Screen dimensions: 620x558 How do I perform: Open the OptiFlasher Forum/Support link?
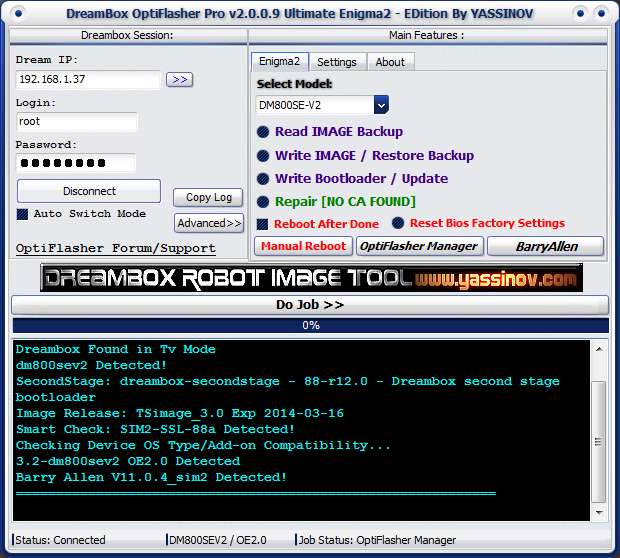tap(116, 248)
